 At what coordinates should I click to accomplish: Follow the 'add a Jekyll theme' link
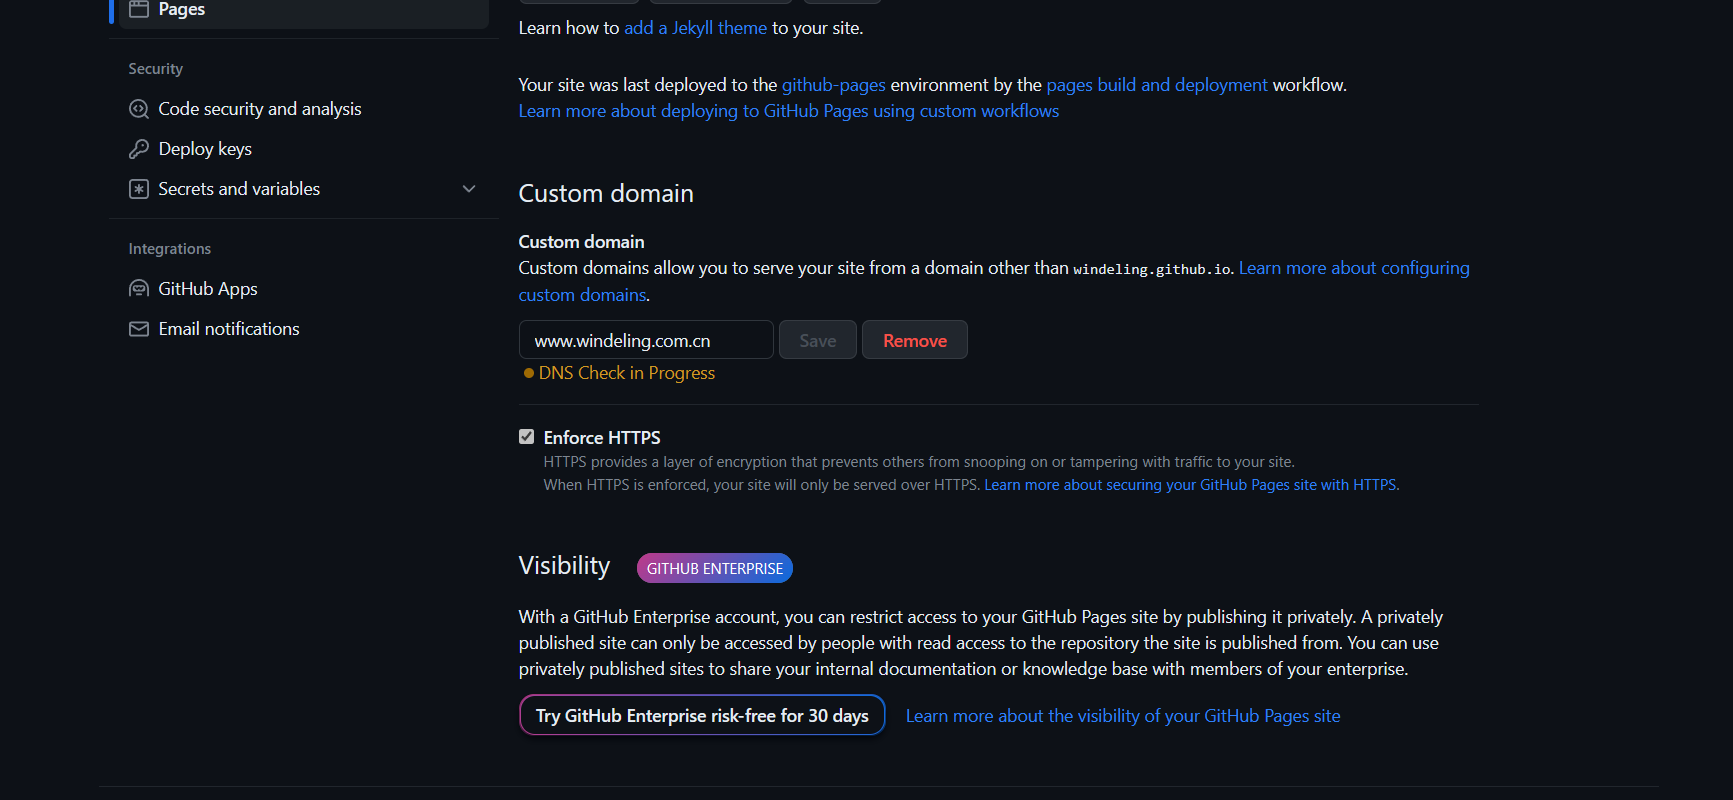tap(695, 28)
